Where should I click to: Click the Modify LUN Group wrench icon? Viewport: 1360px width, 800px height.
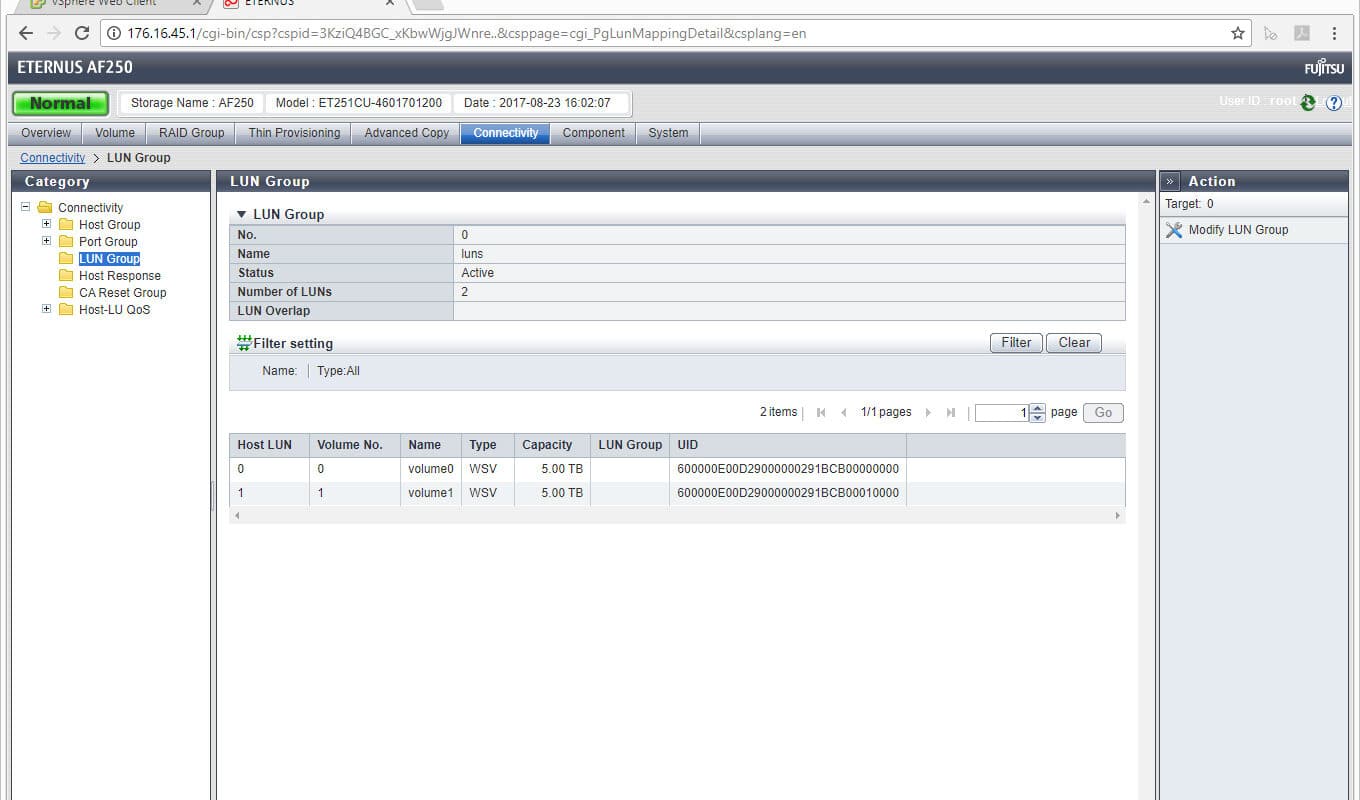[x=1174, y=230]
